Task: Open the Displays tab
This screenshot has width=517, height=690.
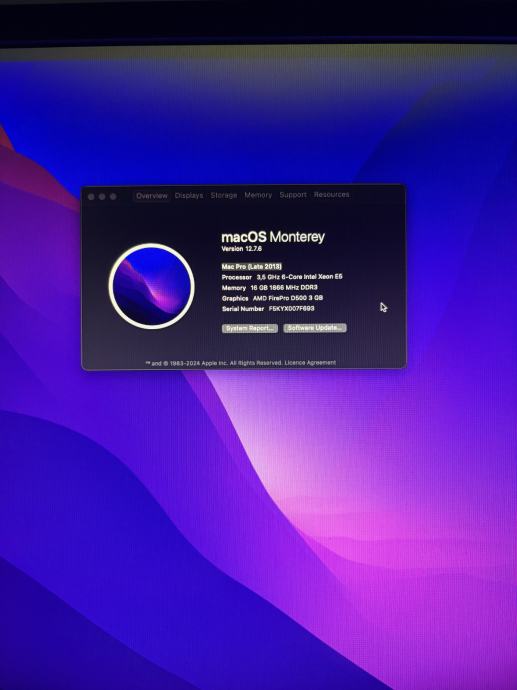Action: tap(189, 195)
